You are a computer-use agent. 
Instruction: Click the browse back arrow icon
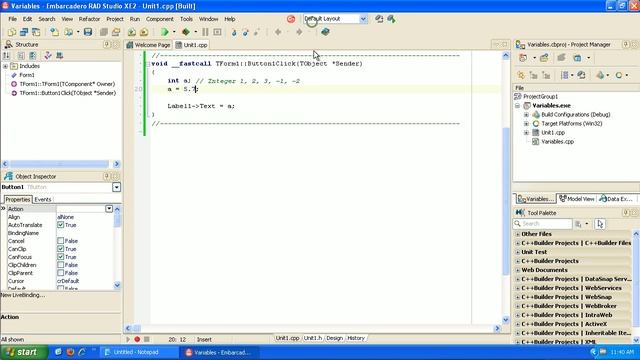point(278,32)
